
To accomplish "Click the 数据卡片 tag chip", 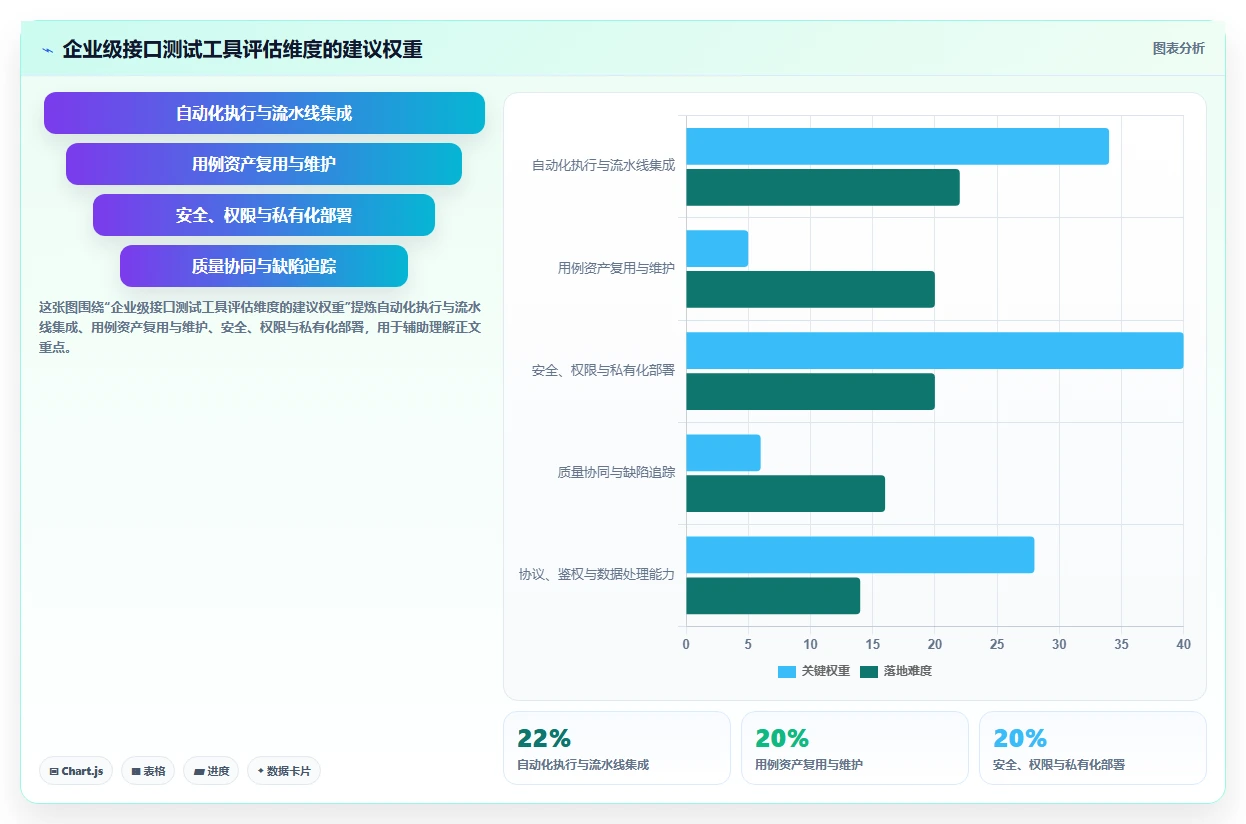I will coord(284,771).
